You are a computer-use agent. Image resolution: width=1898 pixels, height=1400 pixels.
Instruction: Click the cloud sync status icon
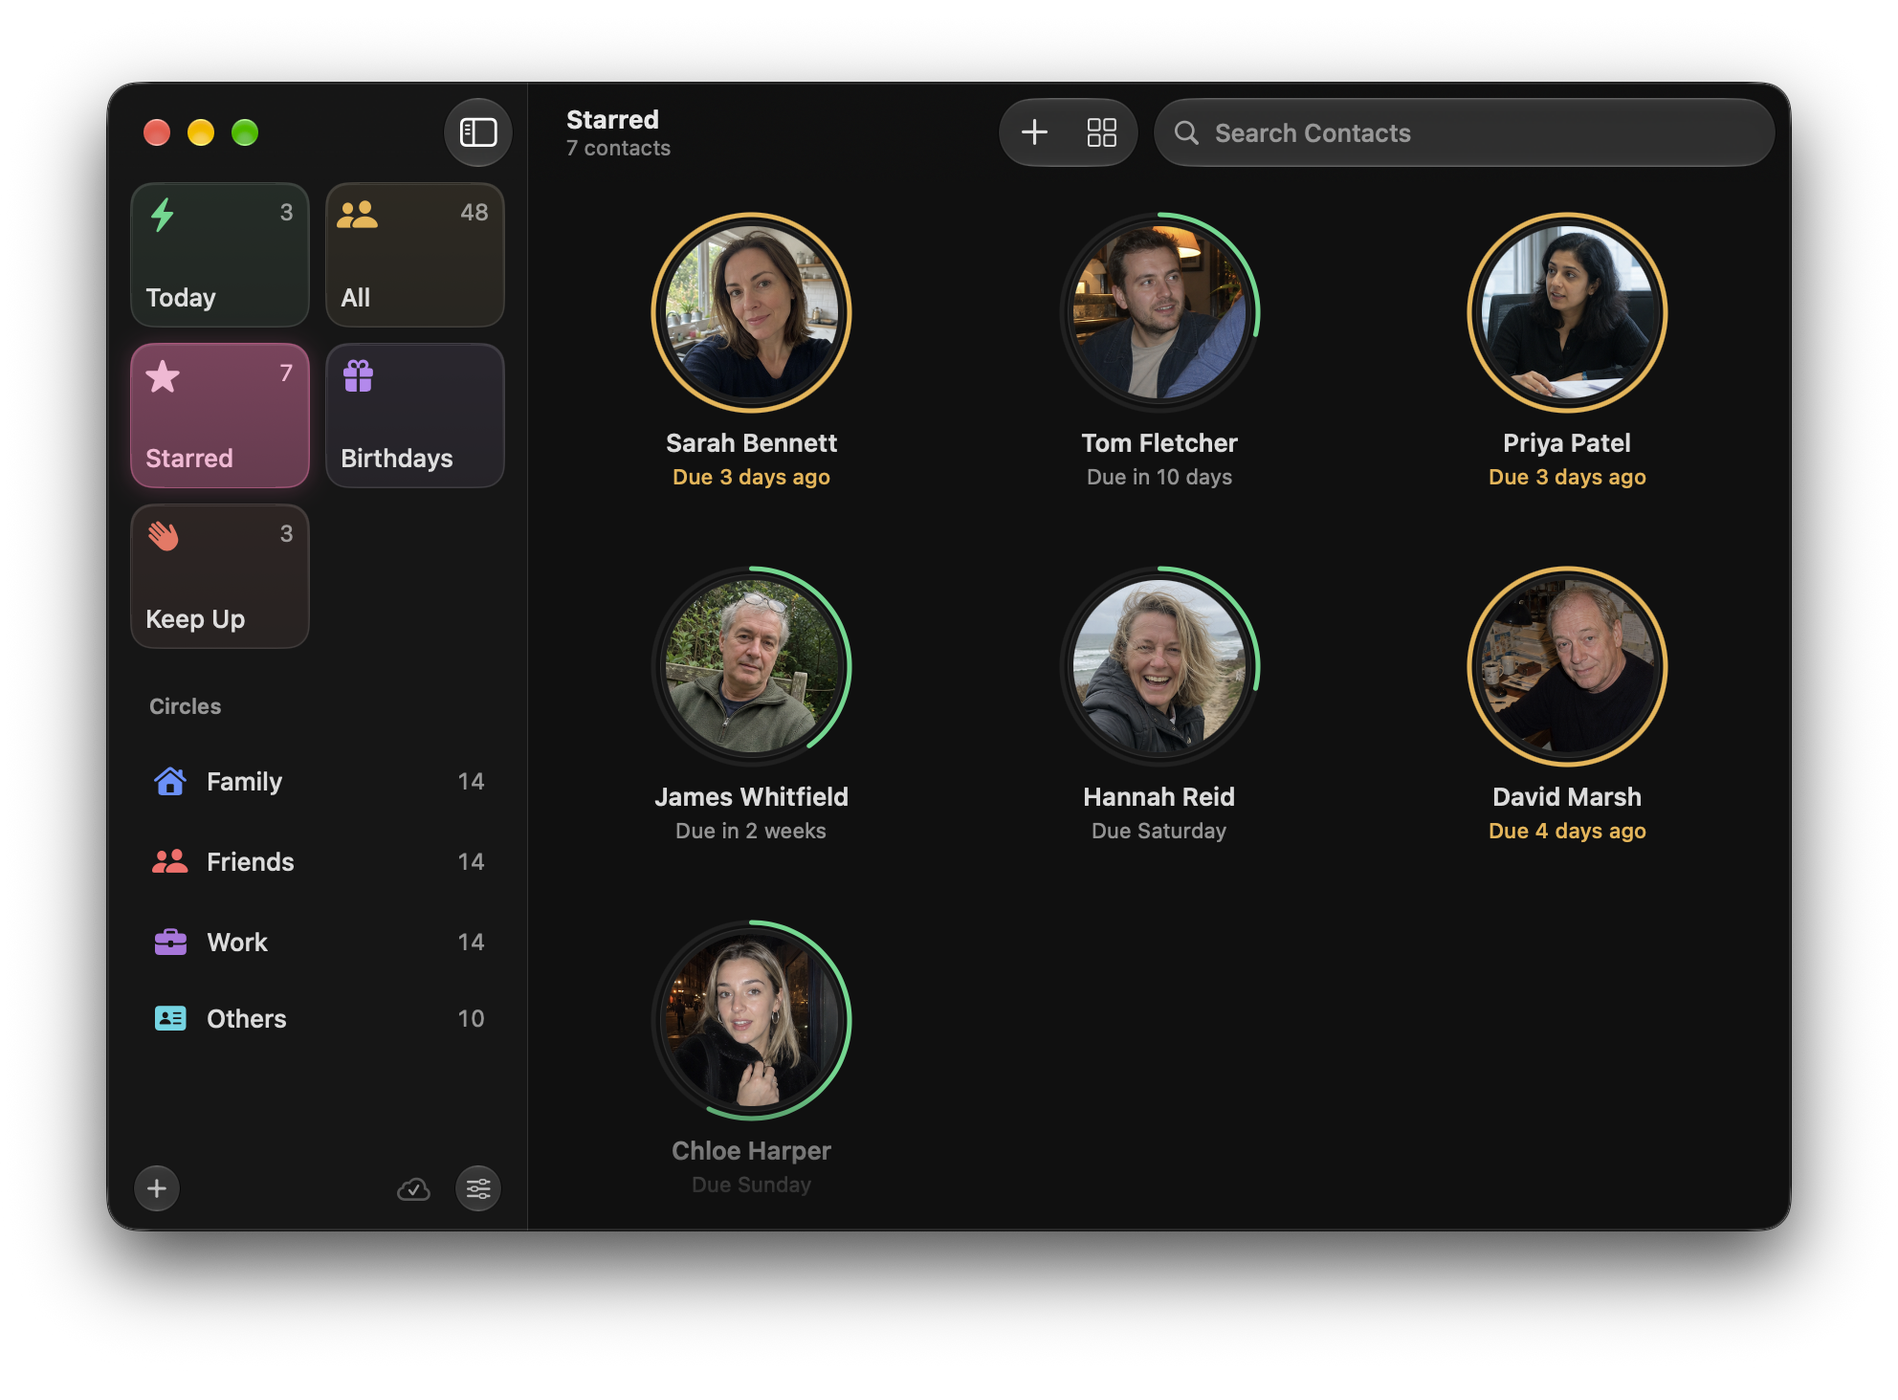413,1189
